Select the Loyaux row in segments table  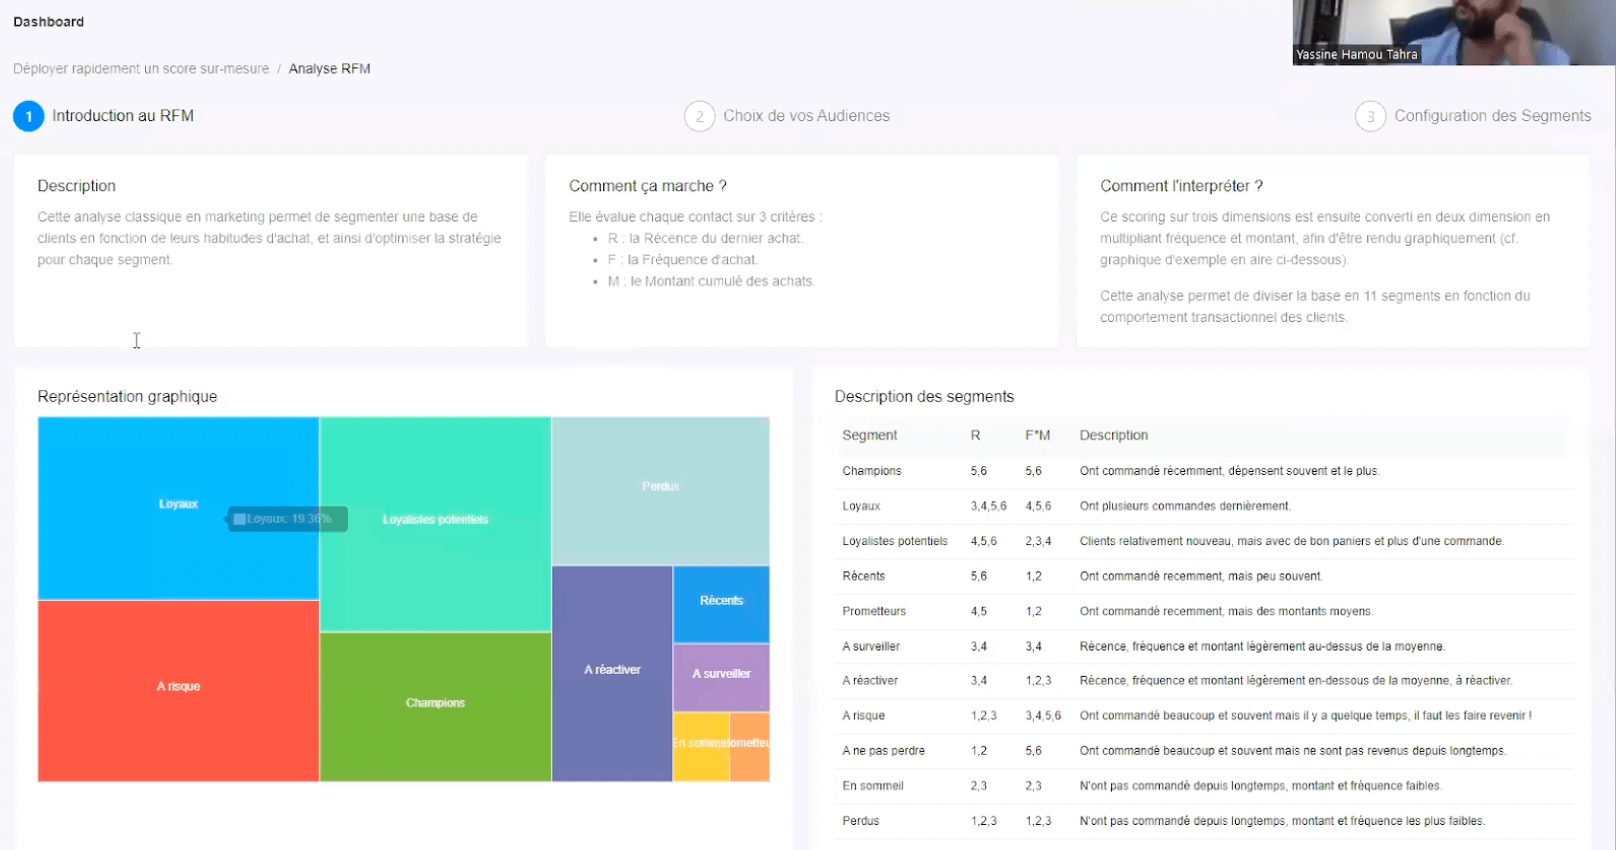point(1204,506)
